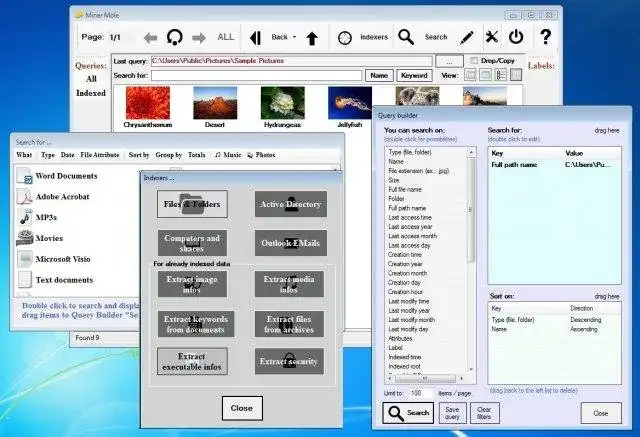Go up one level with up arrow
The height and width of the screenshot is (437, 640).
point(312,38)
